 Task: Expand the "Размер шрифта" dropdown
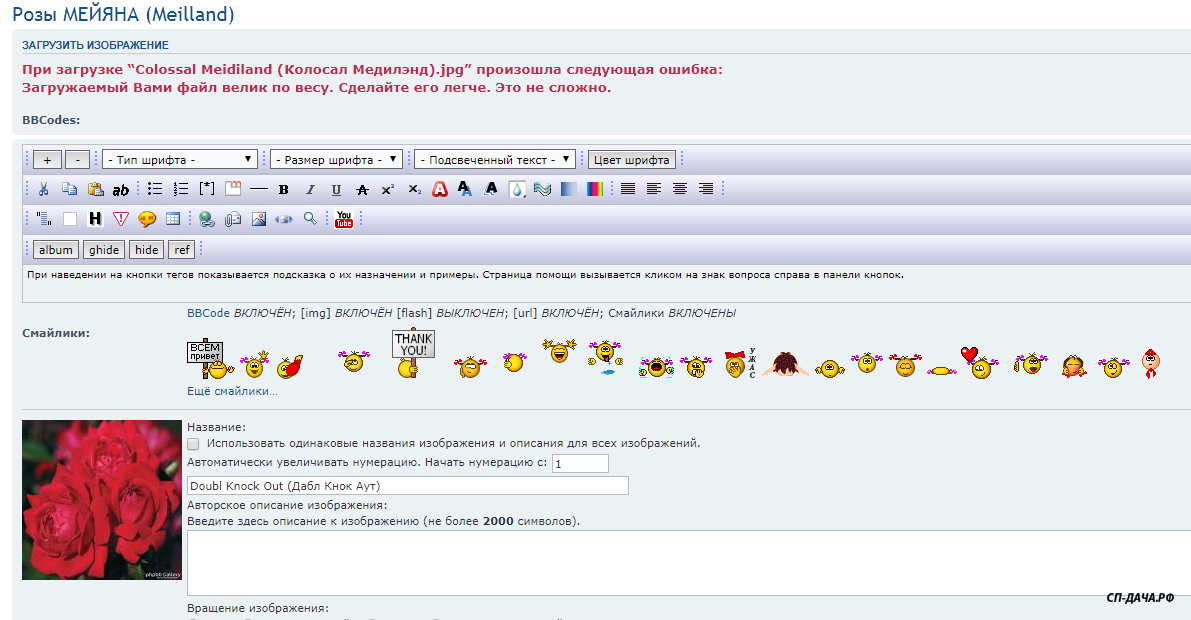coord(337,159)
